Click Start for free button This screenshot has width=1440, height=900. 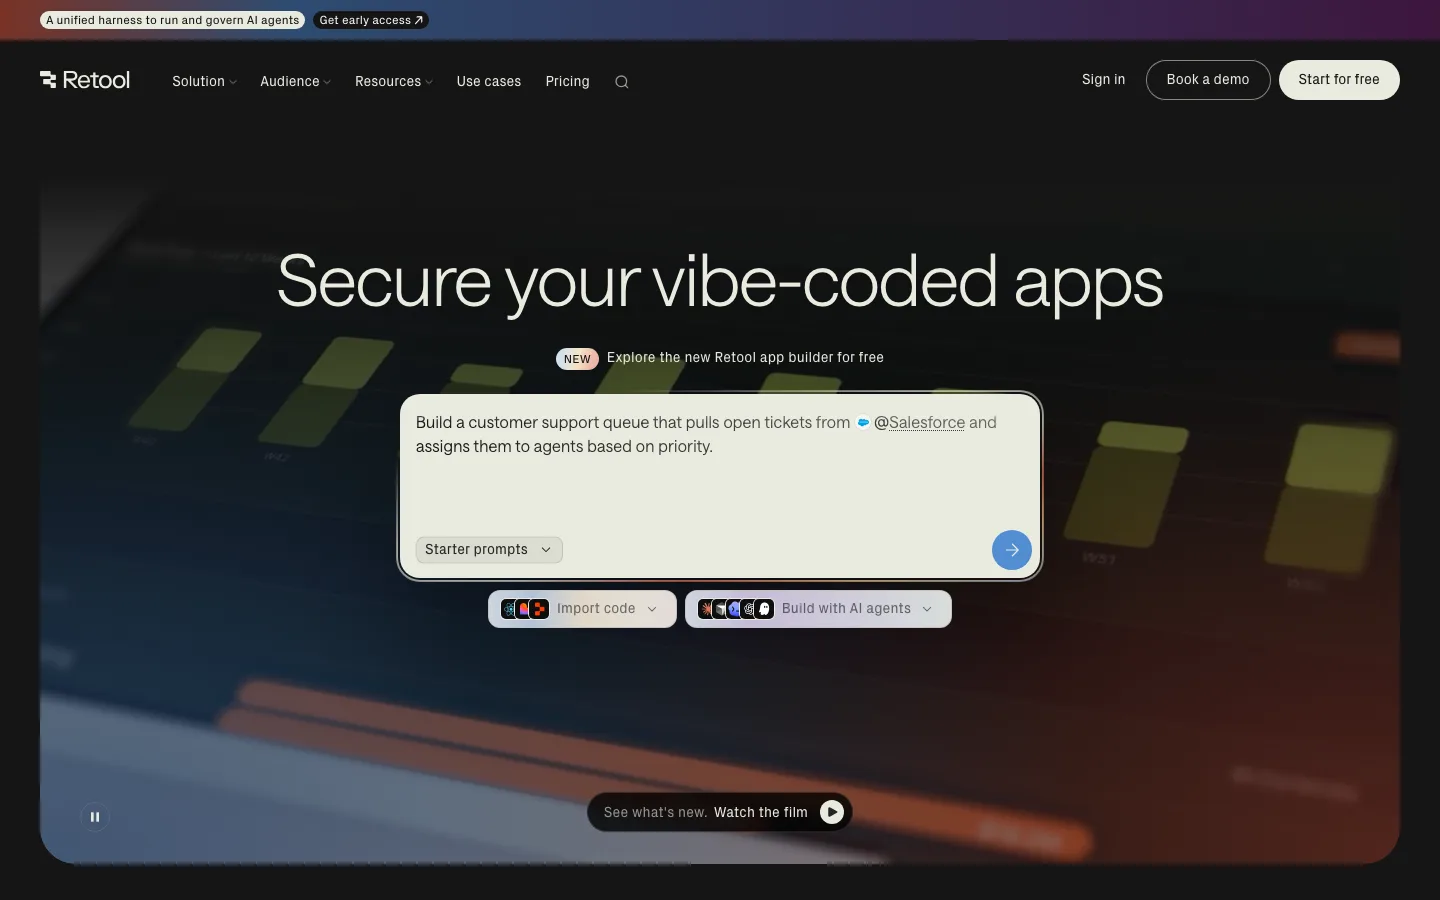[x=1339, y=80]
